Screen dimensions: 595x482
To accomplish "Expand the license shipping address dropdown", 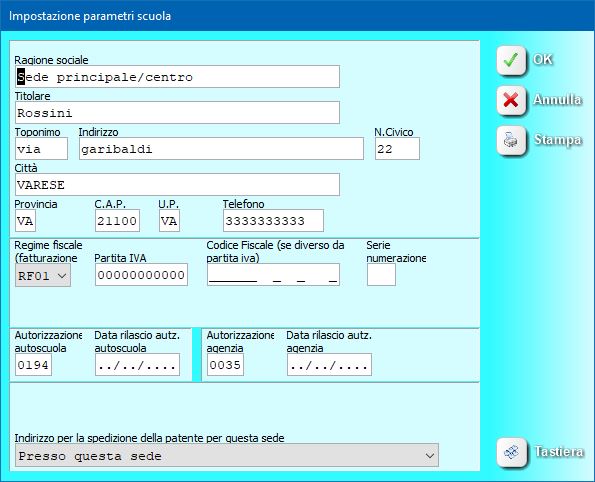I will pyautogui.click(x=227, y=455).
